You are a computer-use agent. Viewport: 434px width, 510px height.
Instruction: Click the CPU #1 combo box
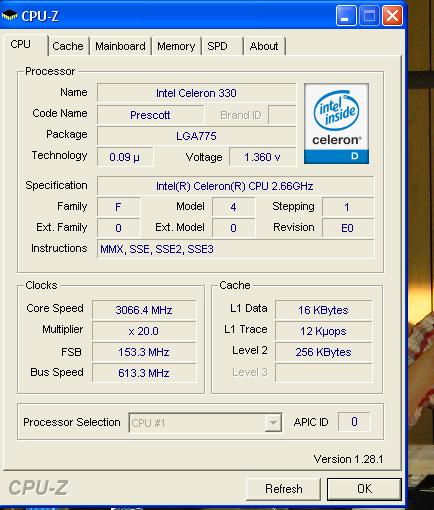point(205,423)
